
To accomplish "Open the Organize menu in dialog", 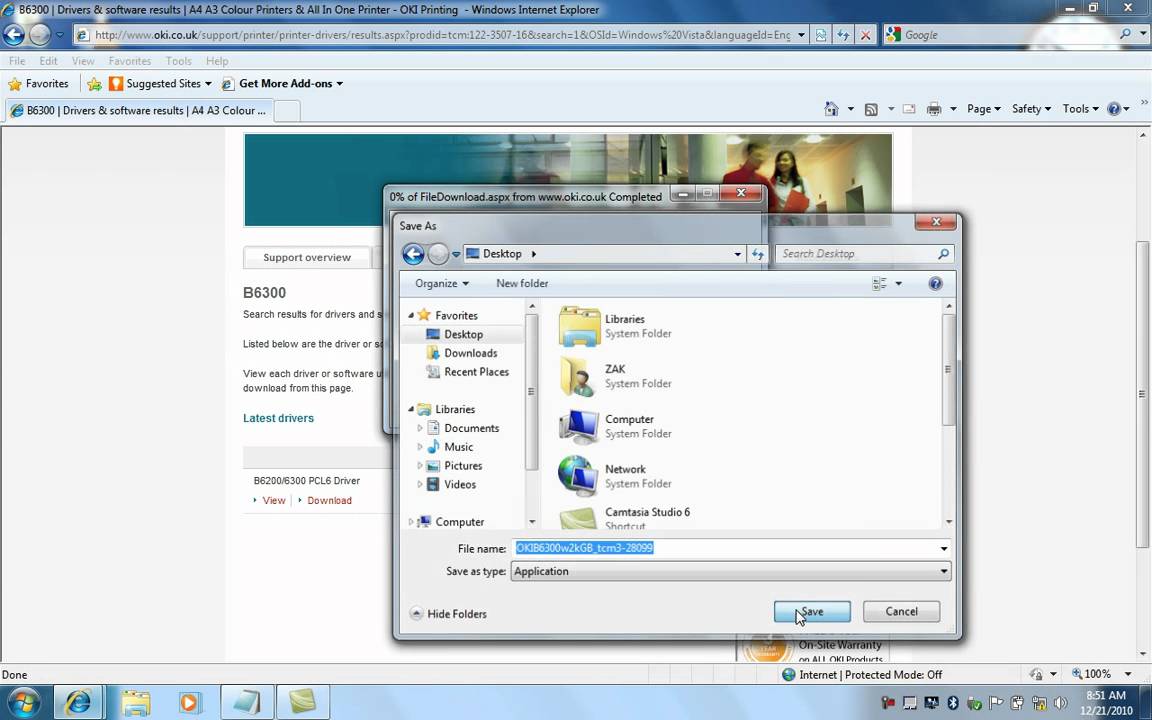I will coord(442,284).
